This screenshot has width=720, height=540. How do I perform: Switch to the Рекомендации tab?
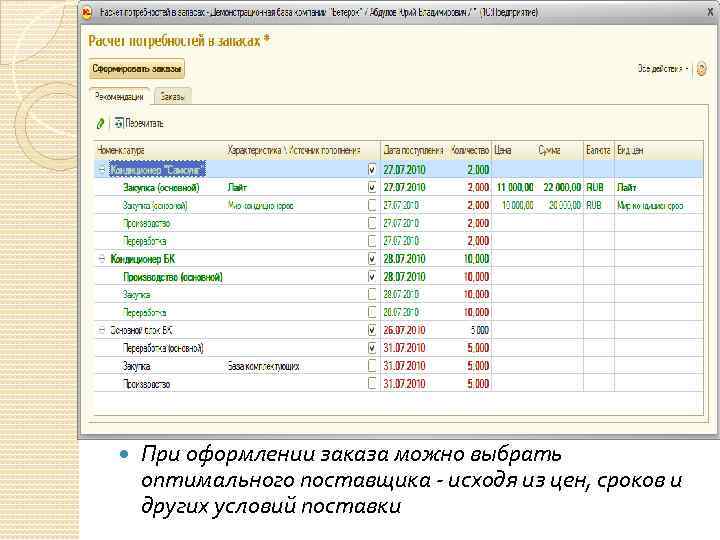[x=119, y=96]
